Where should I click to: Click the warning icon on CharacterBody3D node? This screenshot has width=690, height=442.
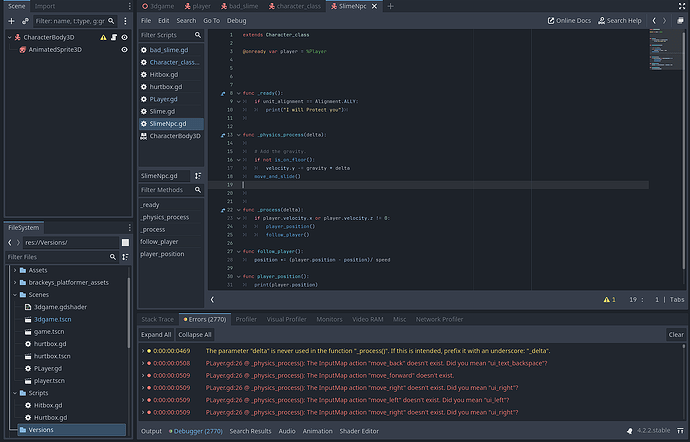pos(103,37)
